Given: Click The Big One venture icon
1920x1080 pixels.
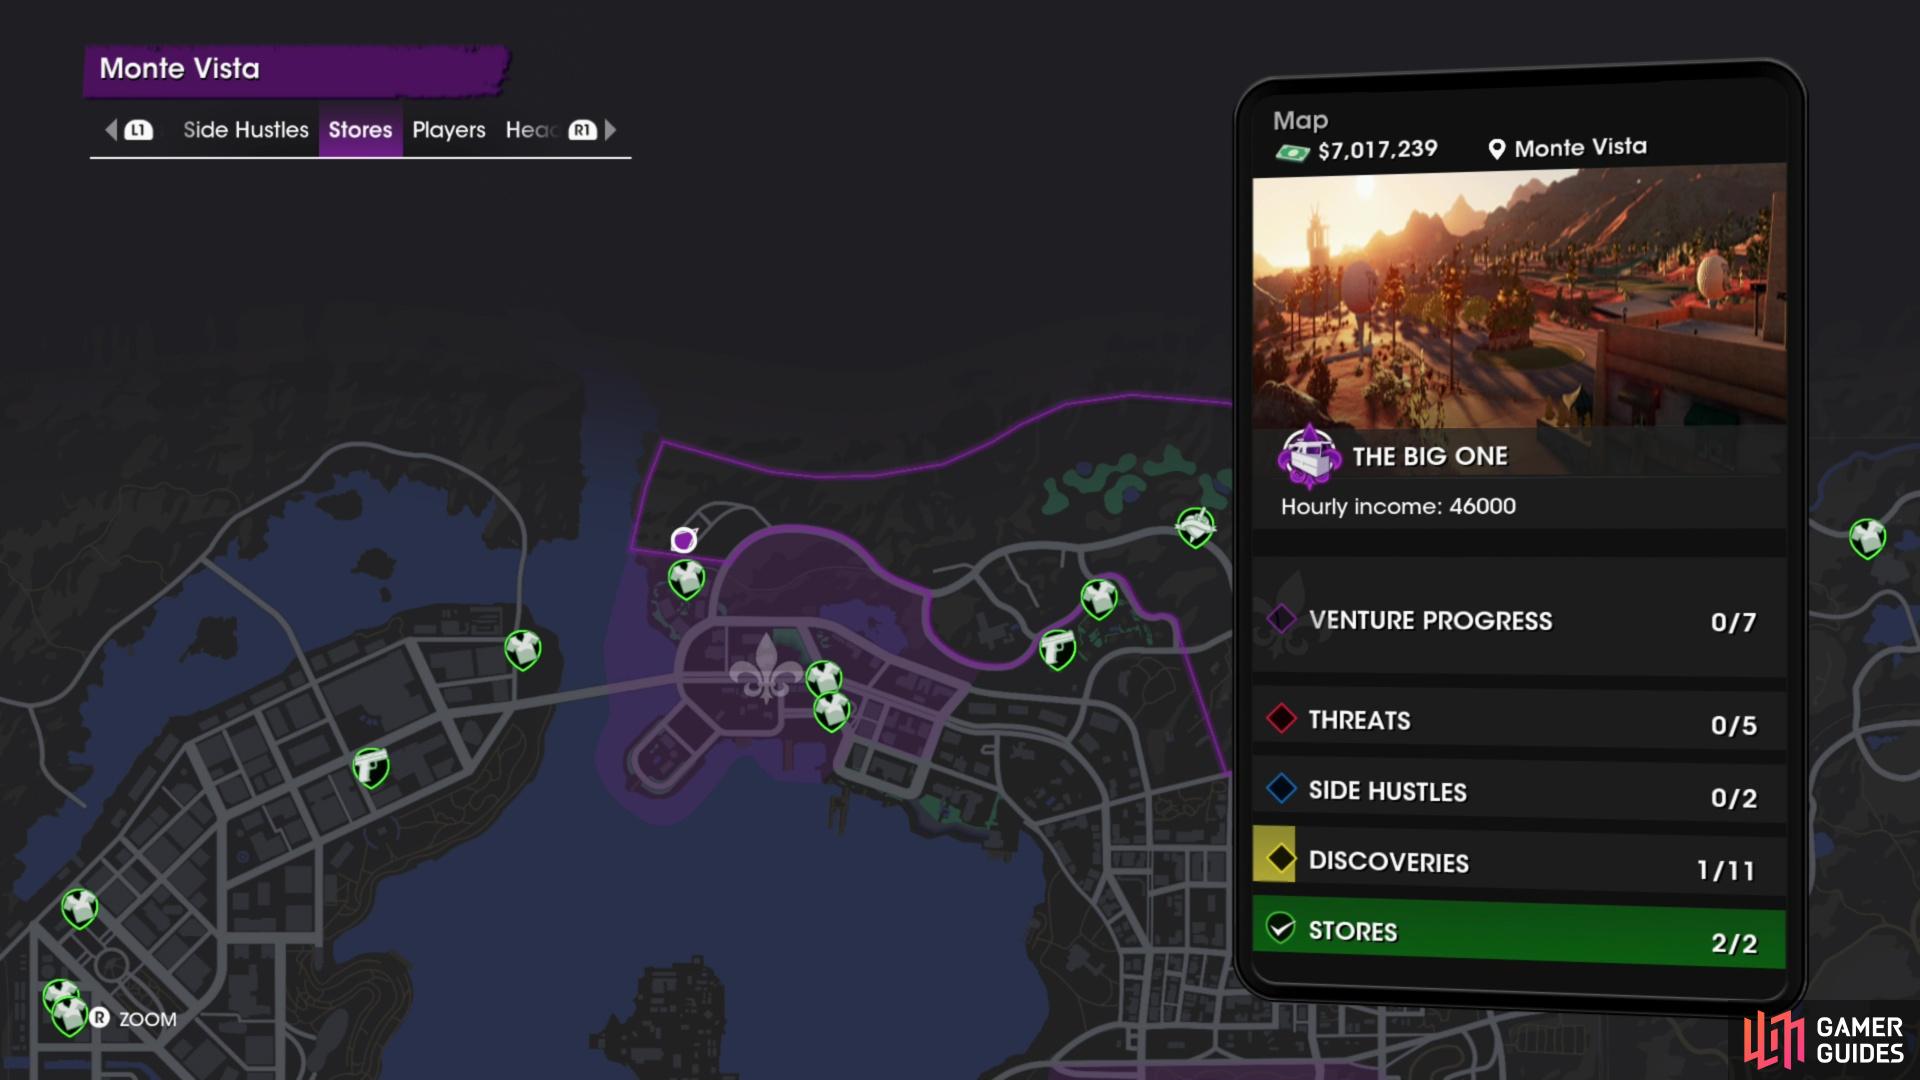Looking at the screenshot, I should 1309,456.
